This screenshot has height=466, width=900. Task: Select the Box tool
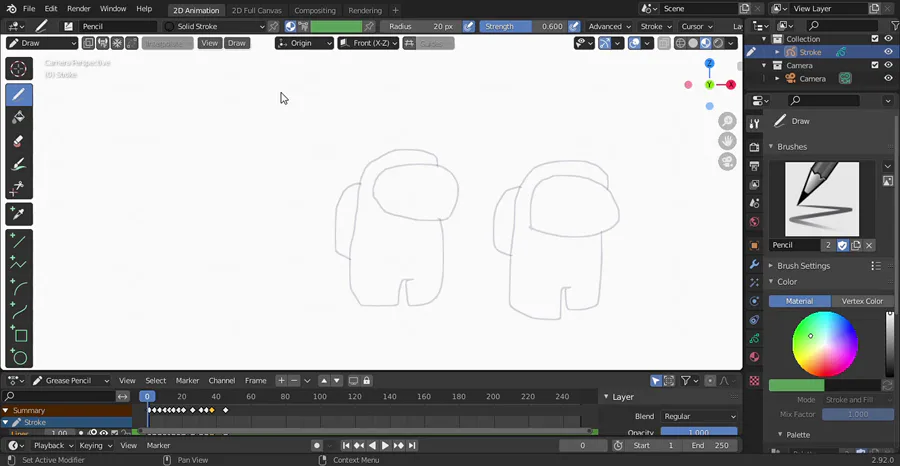[19, 335]
